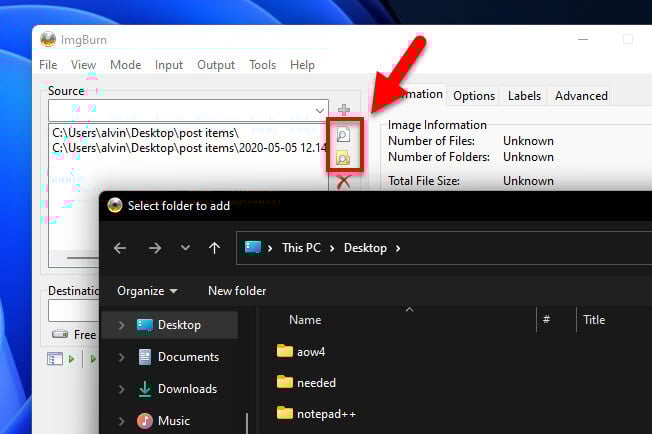The width and height of the screenshot is (652, 434).
Task: Go forward with the right arrow
Action: click(155, 248)
